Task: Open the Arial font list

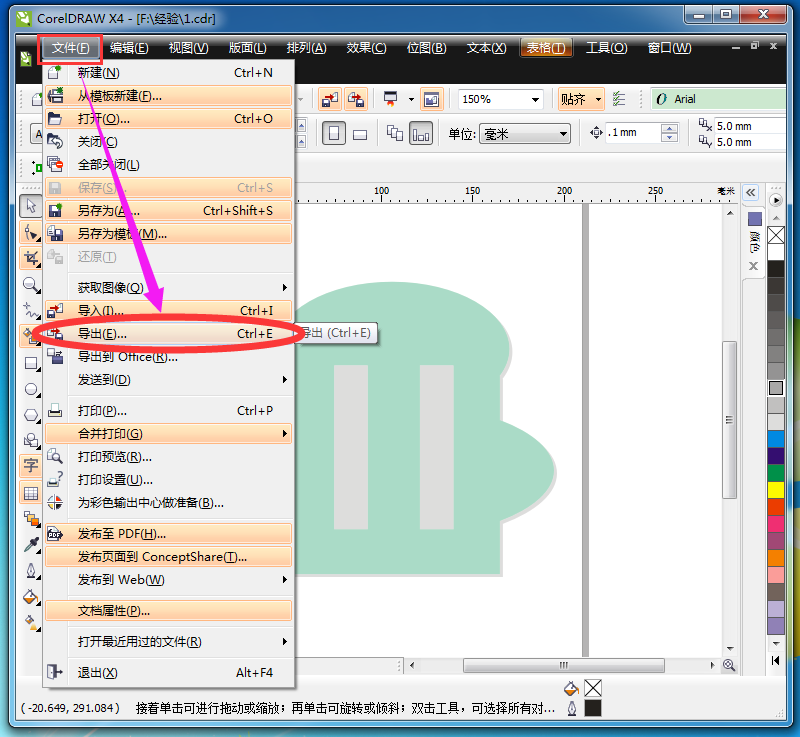Action: [x=720, y=100]
